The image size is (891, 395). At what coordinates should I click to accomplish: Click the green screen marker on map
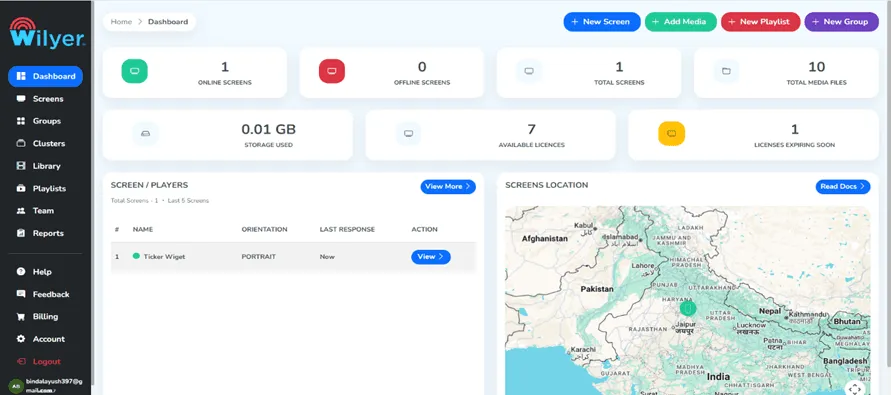[x=688, y=309]
